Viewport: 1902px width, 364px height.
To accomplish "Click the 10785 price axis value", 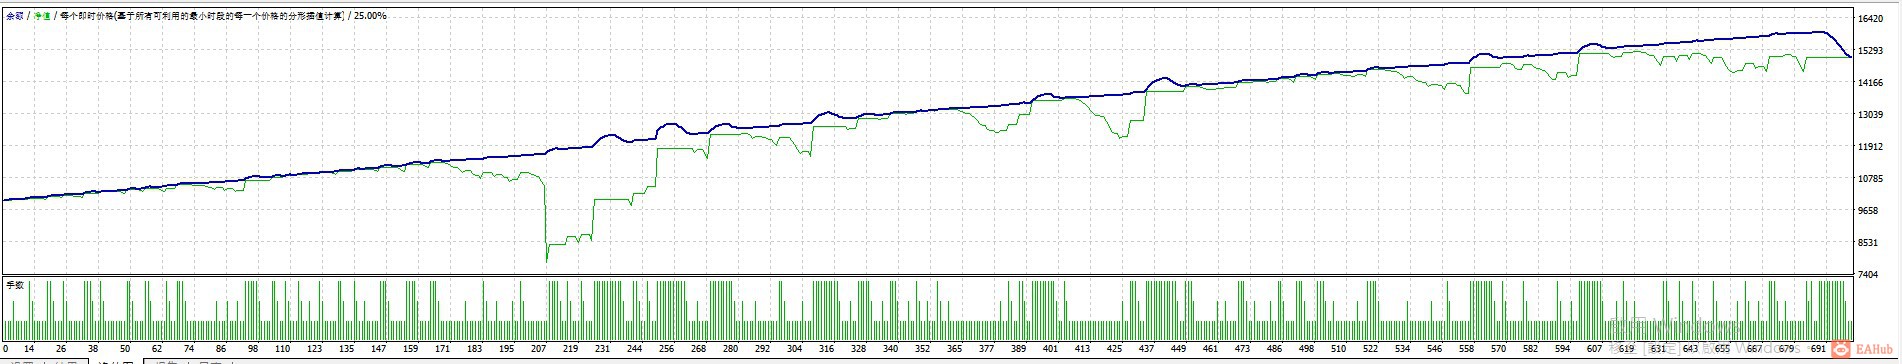I will point(1871,178).
